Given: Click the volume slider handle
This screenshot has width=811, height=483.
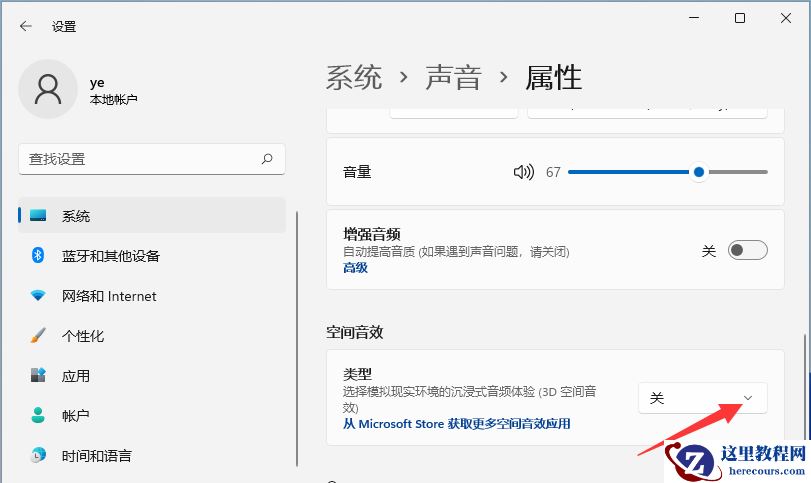Looking at the screenshot, I should click(699, 172).
